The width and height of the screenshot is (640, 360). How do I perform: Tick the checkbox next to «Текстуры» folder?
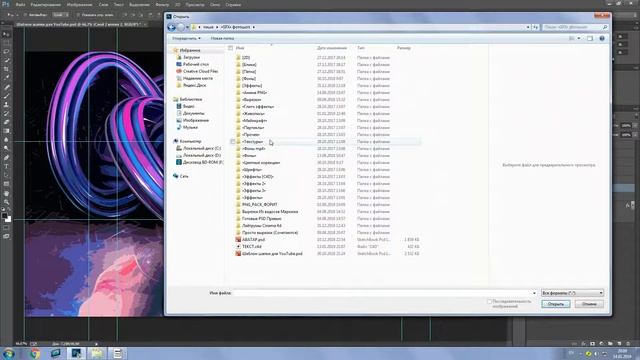point(232,142)
